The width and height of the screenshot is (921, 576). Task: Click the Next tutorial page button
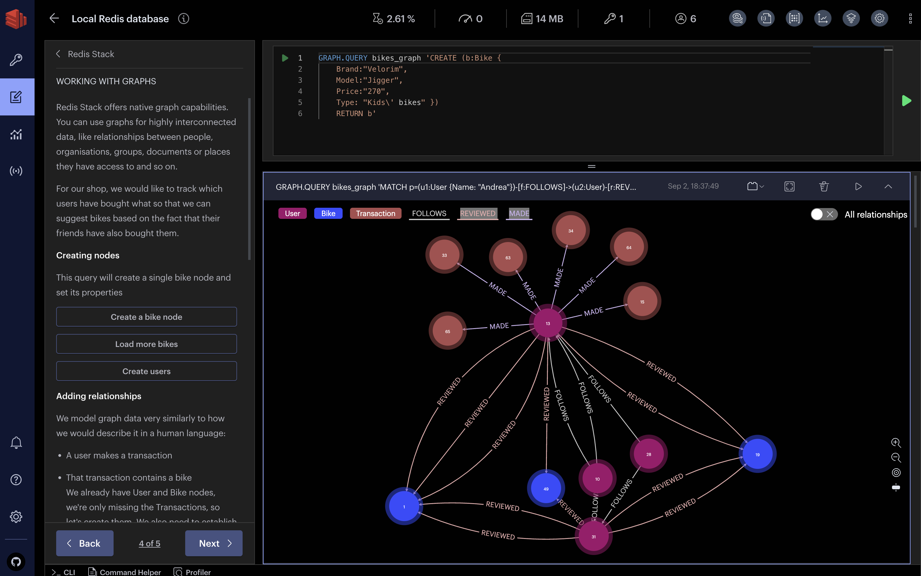pos(214,543)
